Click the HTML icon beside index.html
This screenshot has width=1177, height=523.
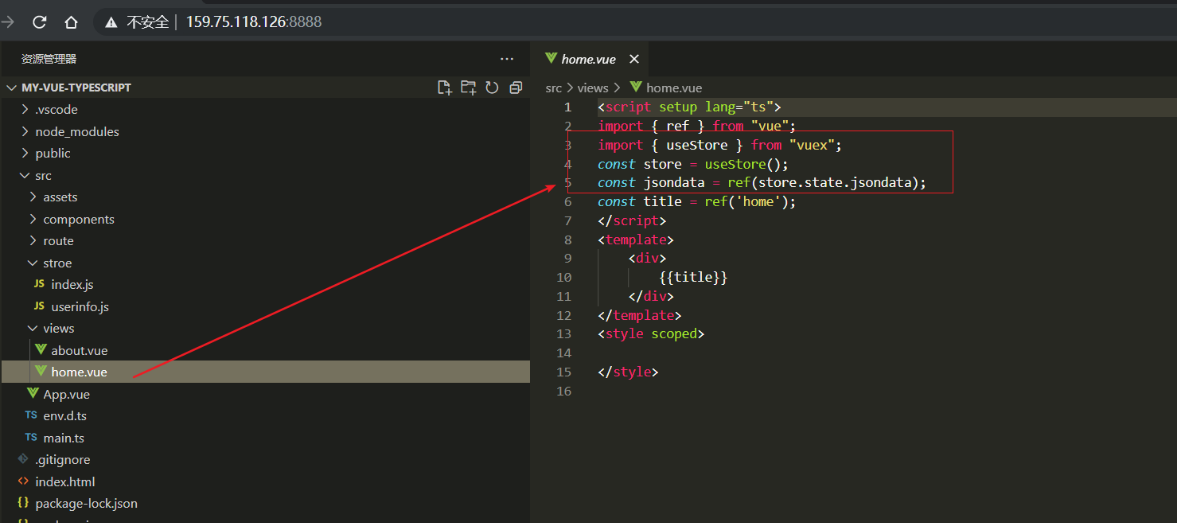click(23, 481)
